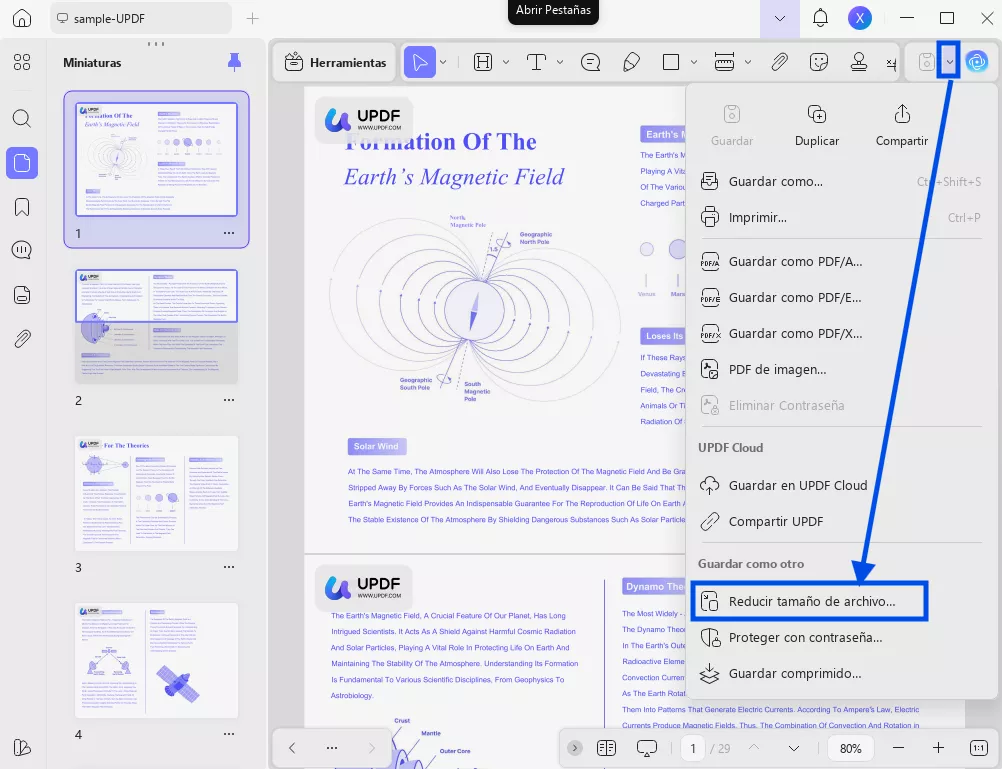Expand the selection tool dropdown arrow
This screenshot has width=1002, height=769.
(443, 62)
